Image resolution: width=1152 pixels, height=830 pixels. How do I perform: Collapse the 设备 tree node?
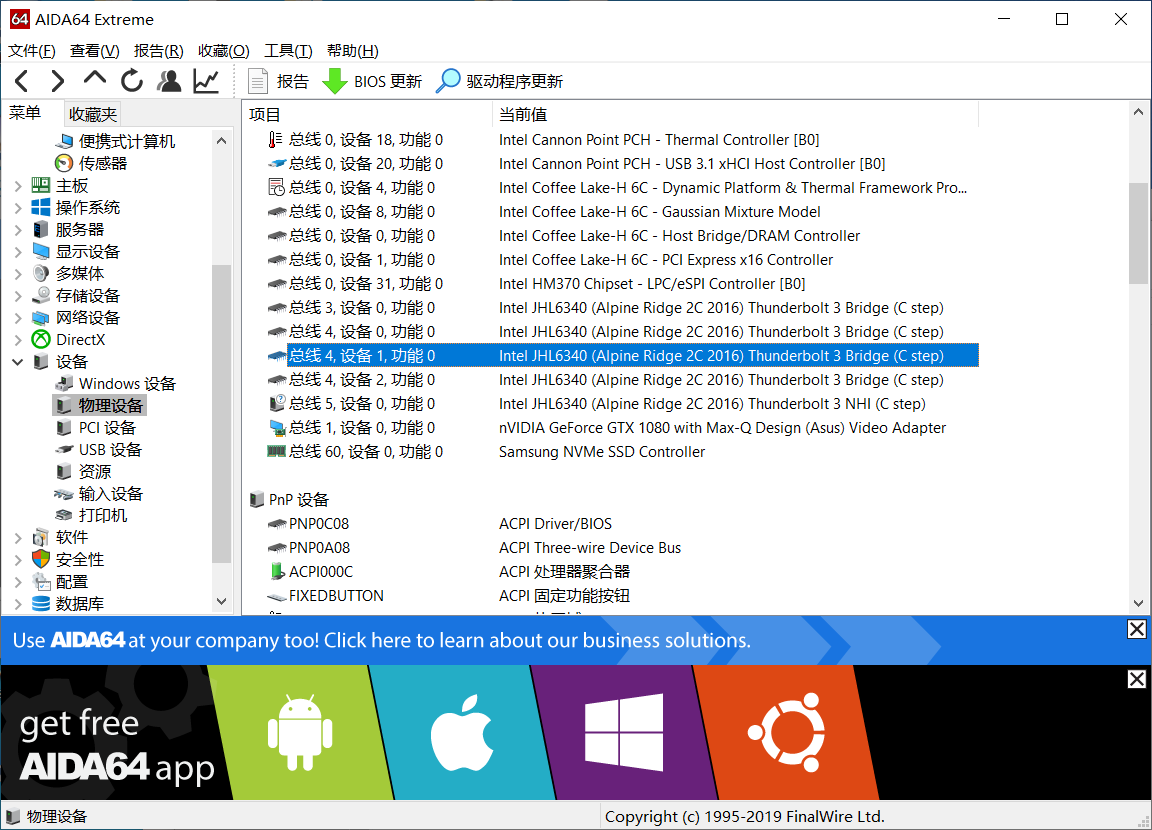click(18, 361)
